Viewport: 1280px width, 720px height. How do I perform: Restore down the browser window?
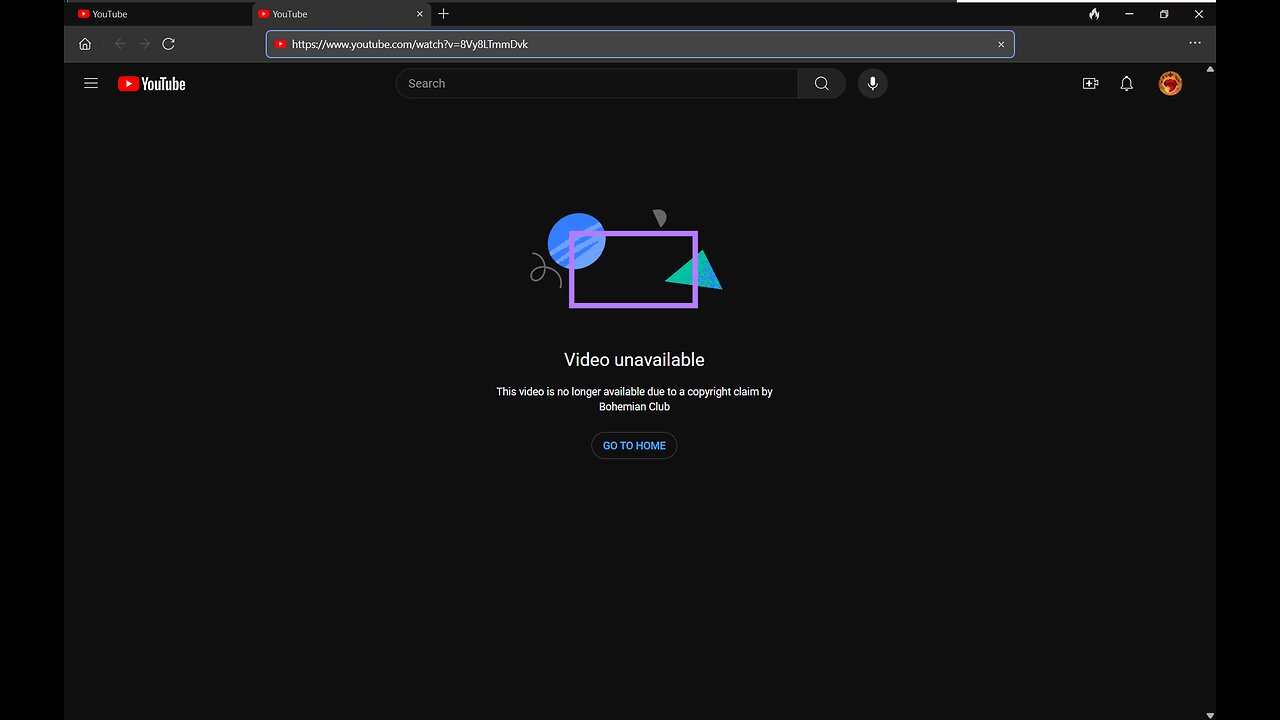[1164, 14]
